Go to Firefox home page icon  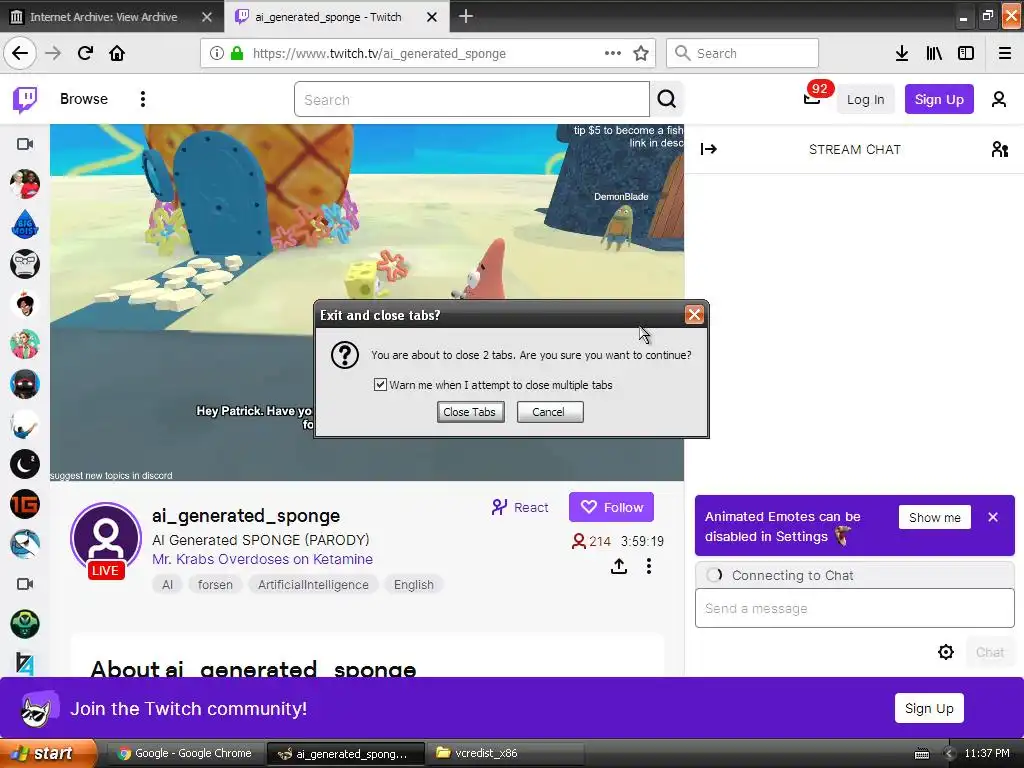pos(117,53)
